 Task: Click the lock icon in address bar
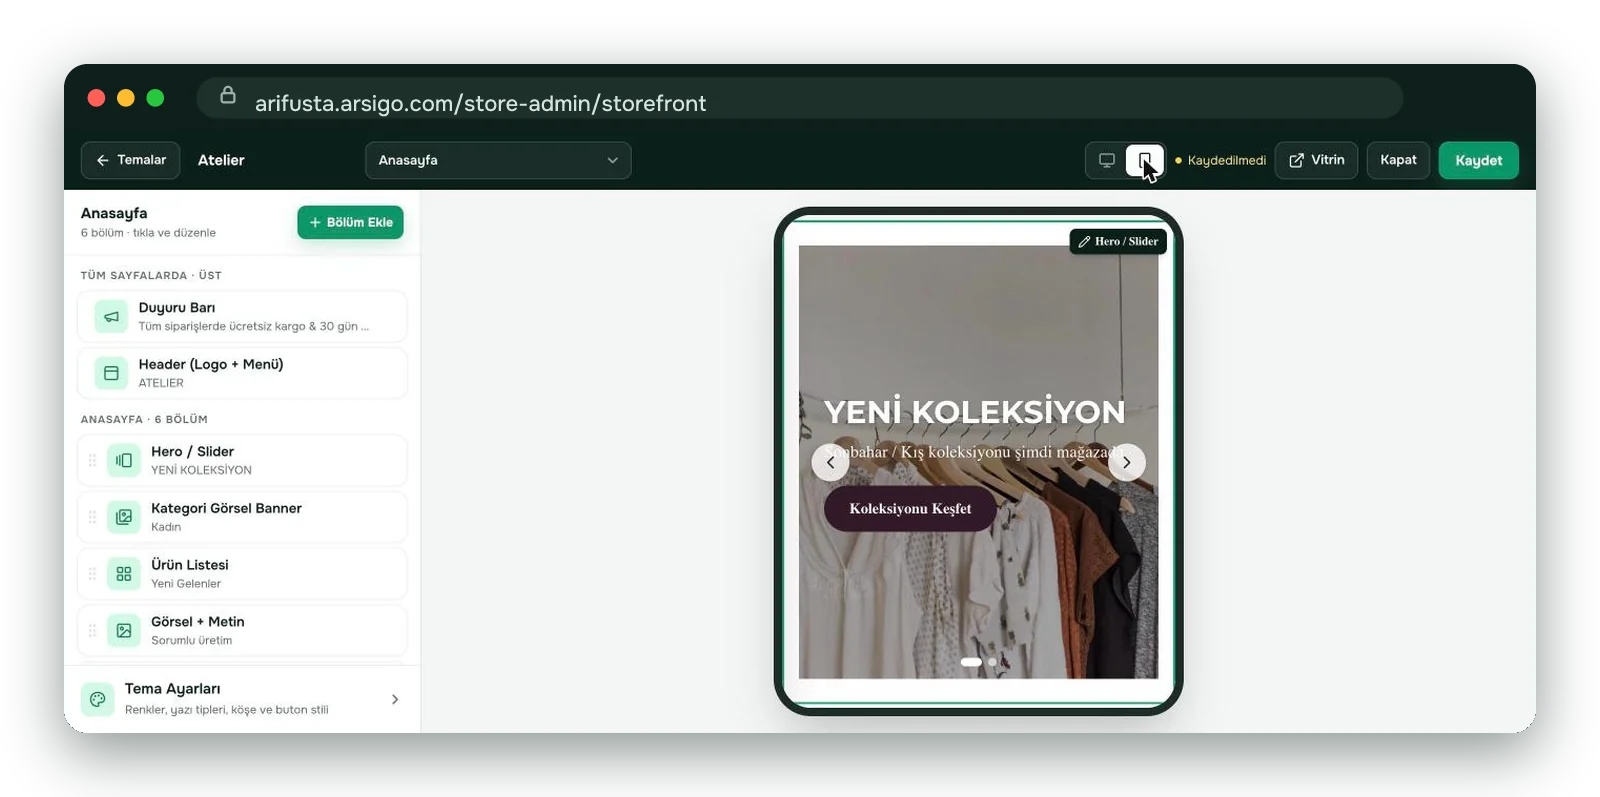point(228,96)
